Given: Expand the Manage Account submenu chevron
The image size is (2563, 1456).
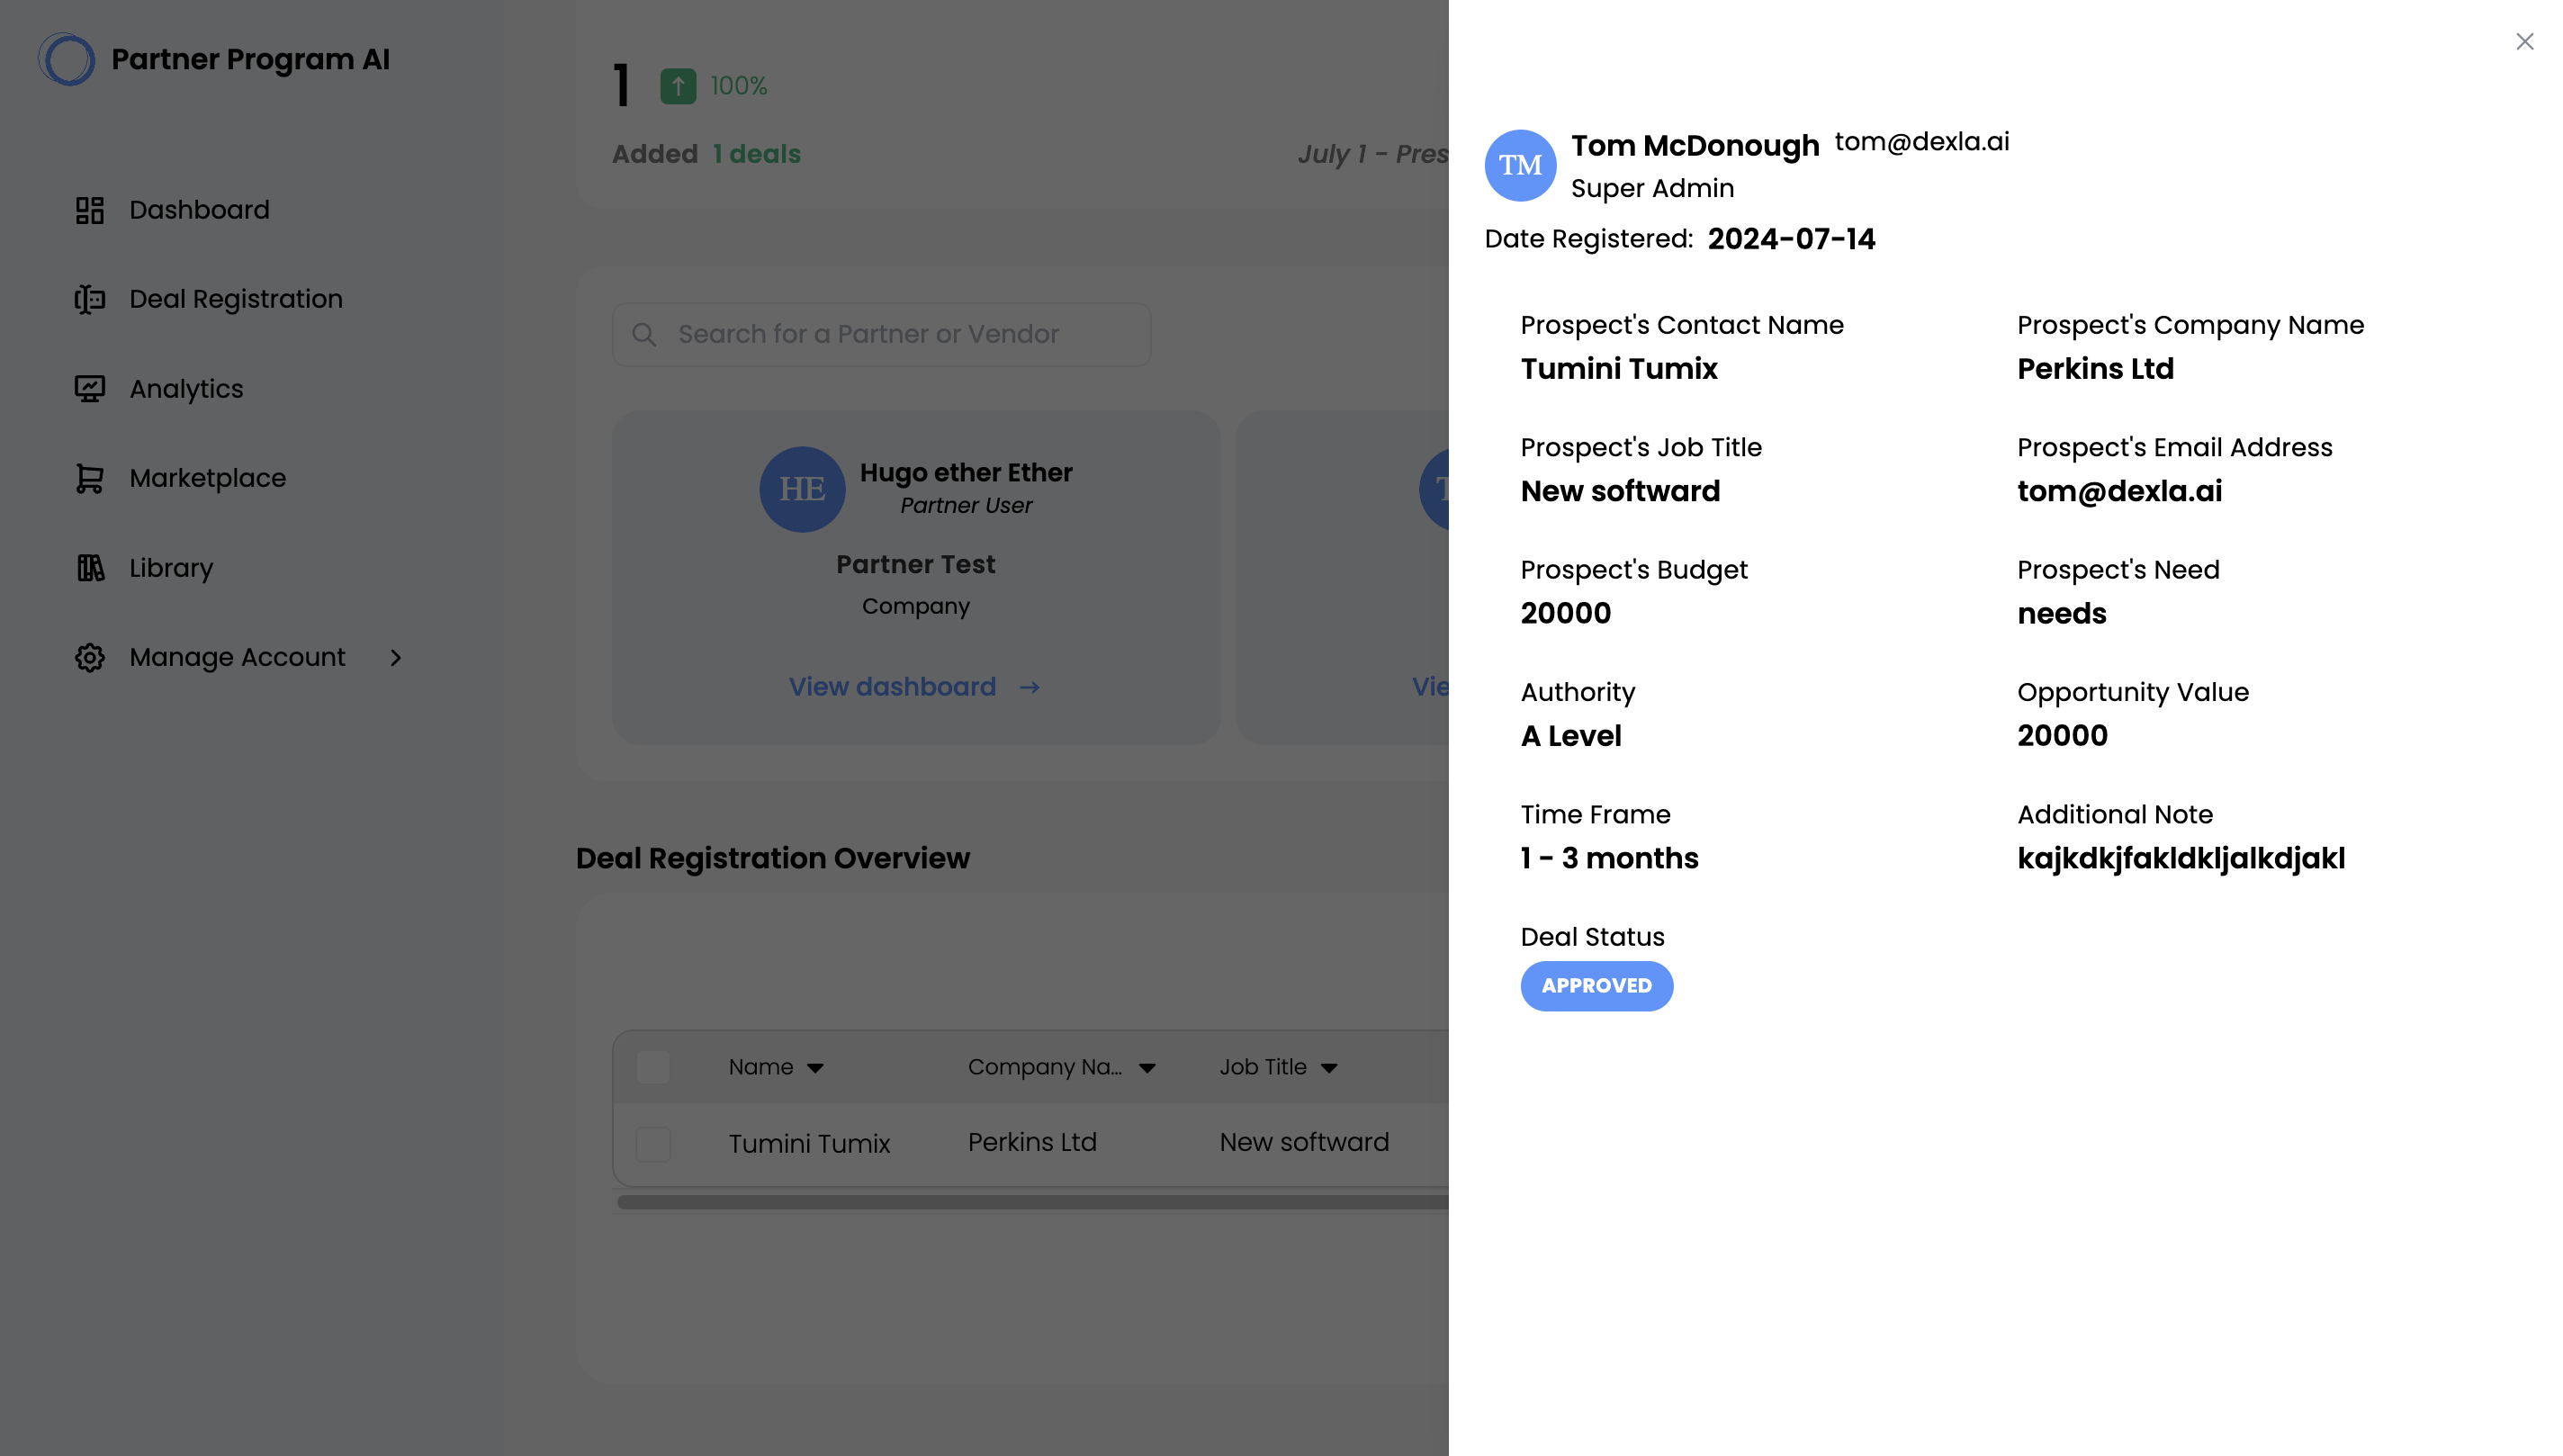Looking at the screenshot, I should click(396, 657).
